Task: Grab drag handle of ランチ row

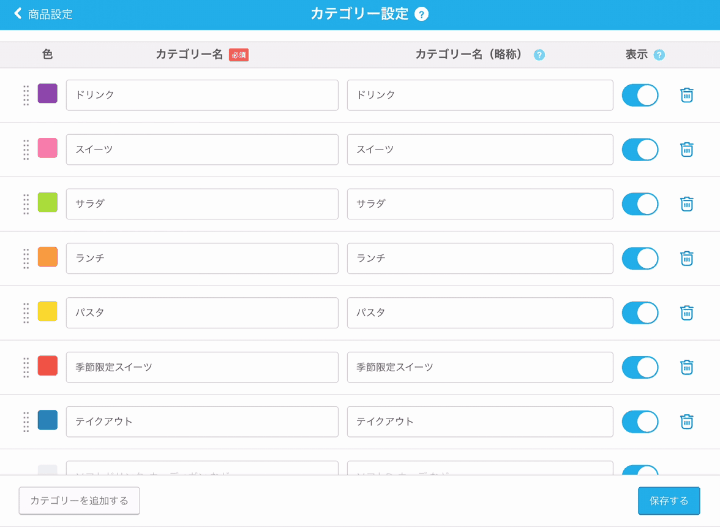Action: [x=26, y=258]
